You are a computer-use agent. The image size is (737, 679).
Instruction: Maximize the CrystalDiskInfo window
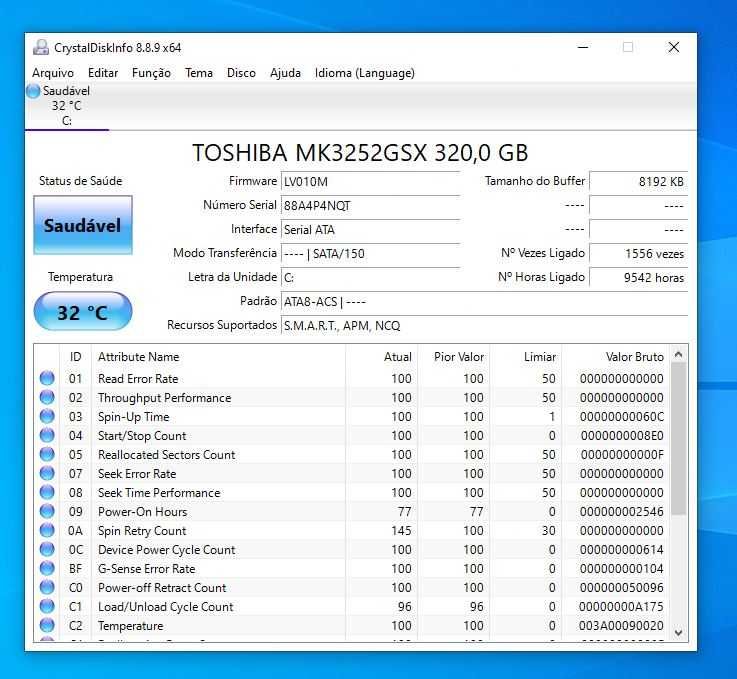[x=627, y=47]
